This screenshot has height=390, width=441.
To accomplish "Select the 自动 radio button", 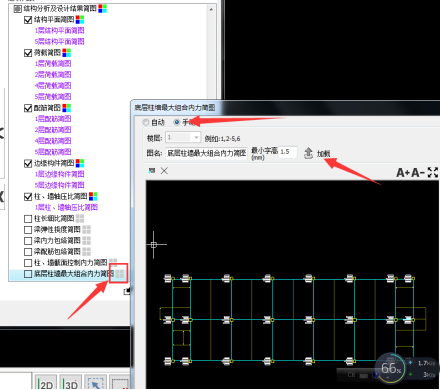I will coord(146,122).
